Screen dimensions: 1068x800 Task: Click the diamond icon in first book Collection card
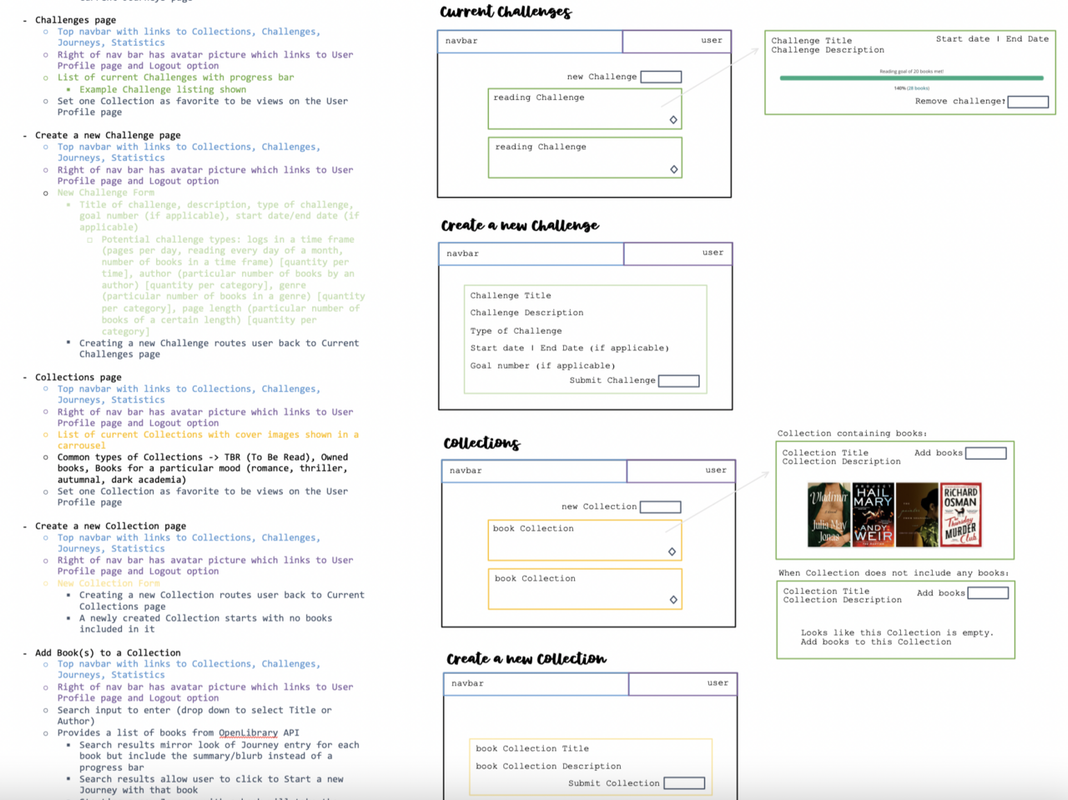click(672, 551)
